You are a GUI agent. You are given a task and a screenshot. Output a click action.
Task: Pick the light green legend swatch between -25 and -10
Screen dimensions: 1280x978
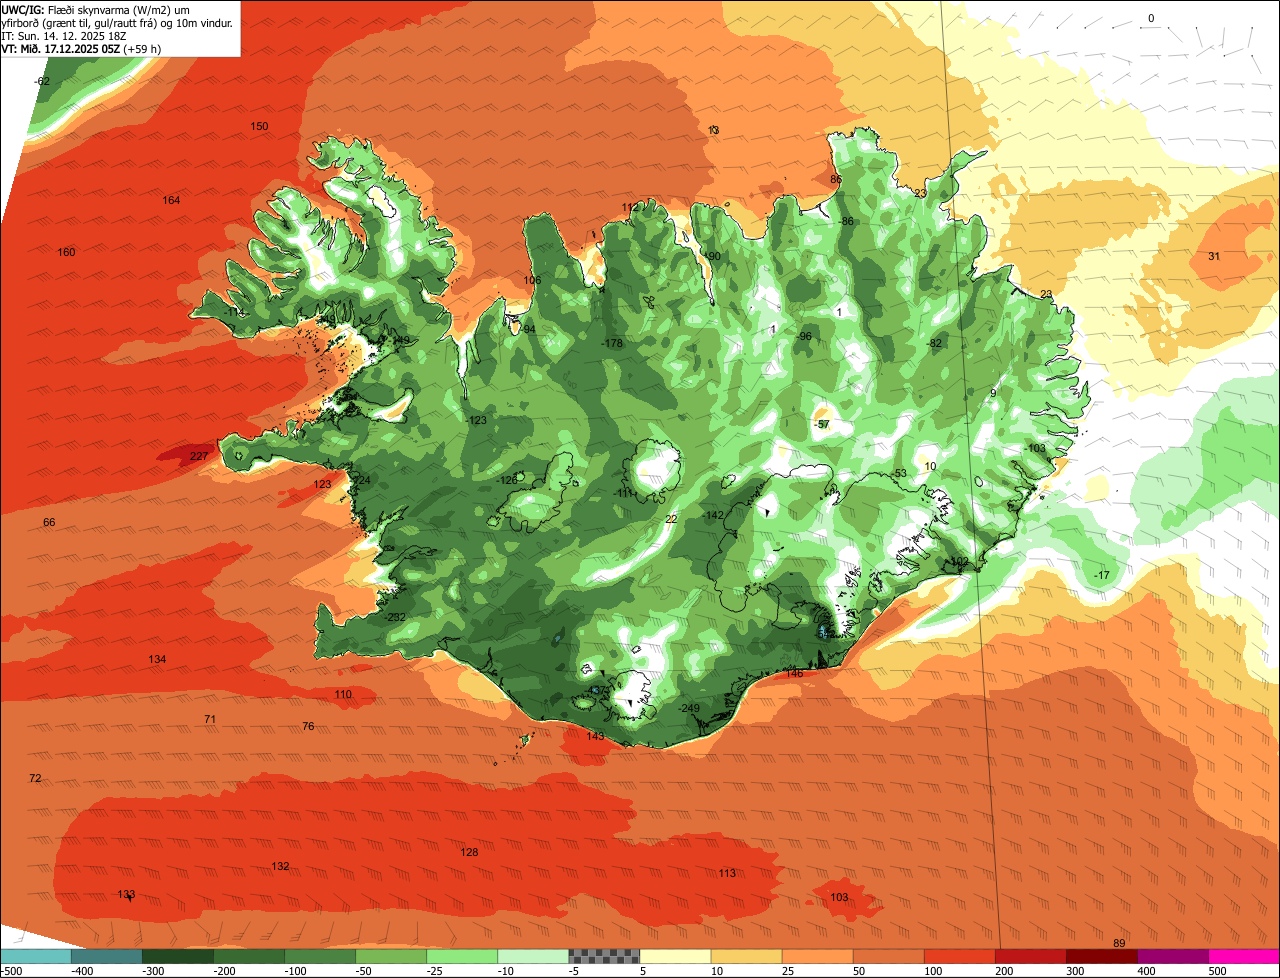tap(462, 956)
